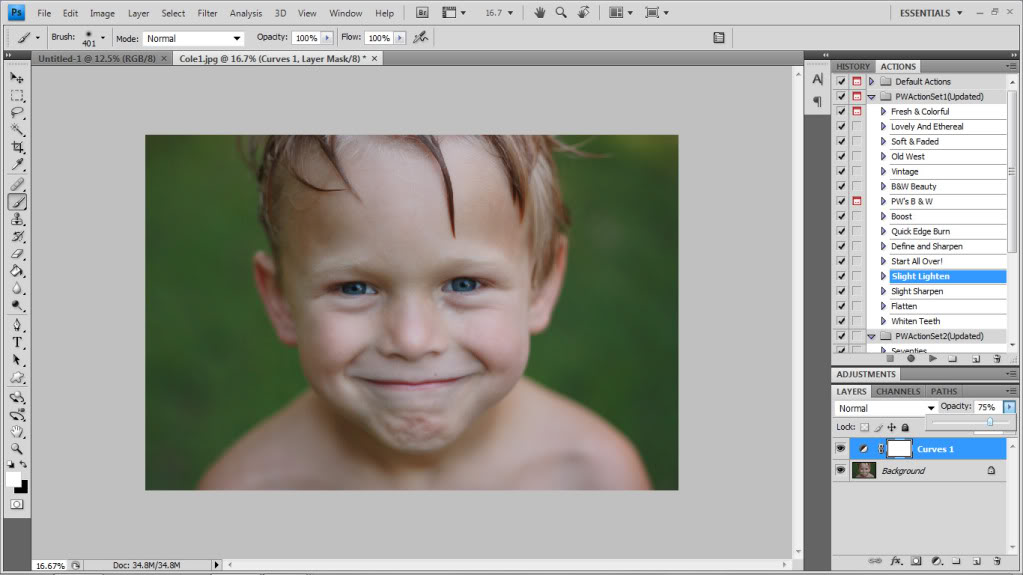Click the layer Opacity slider handle
This screenshot has width=1023, height=575.
[990, 422]
